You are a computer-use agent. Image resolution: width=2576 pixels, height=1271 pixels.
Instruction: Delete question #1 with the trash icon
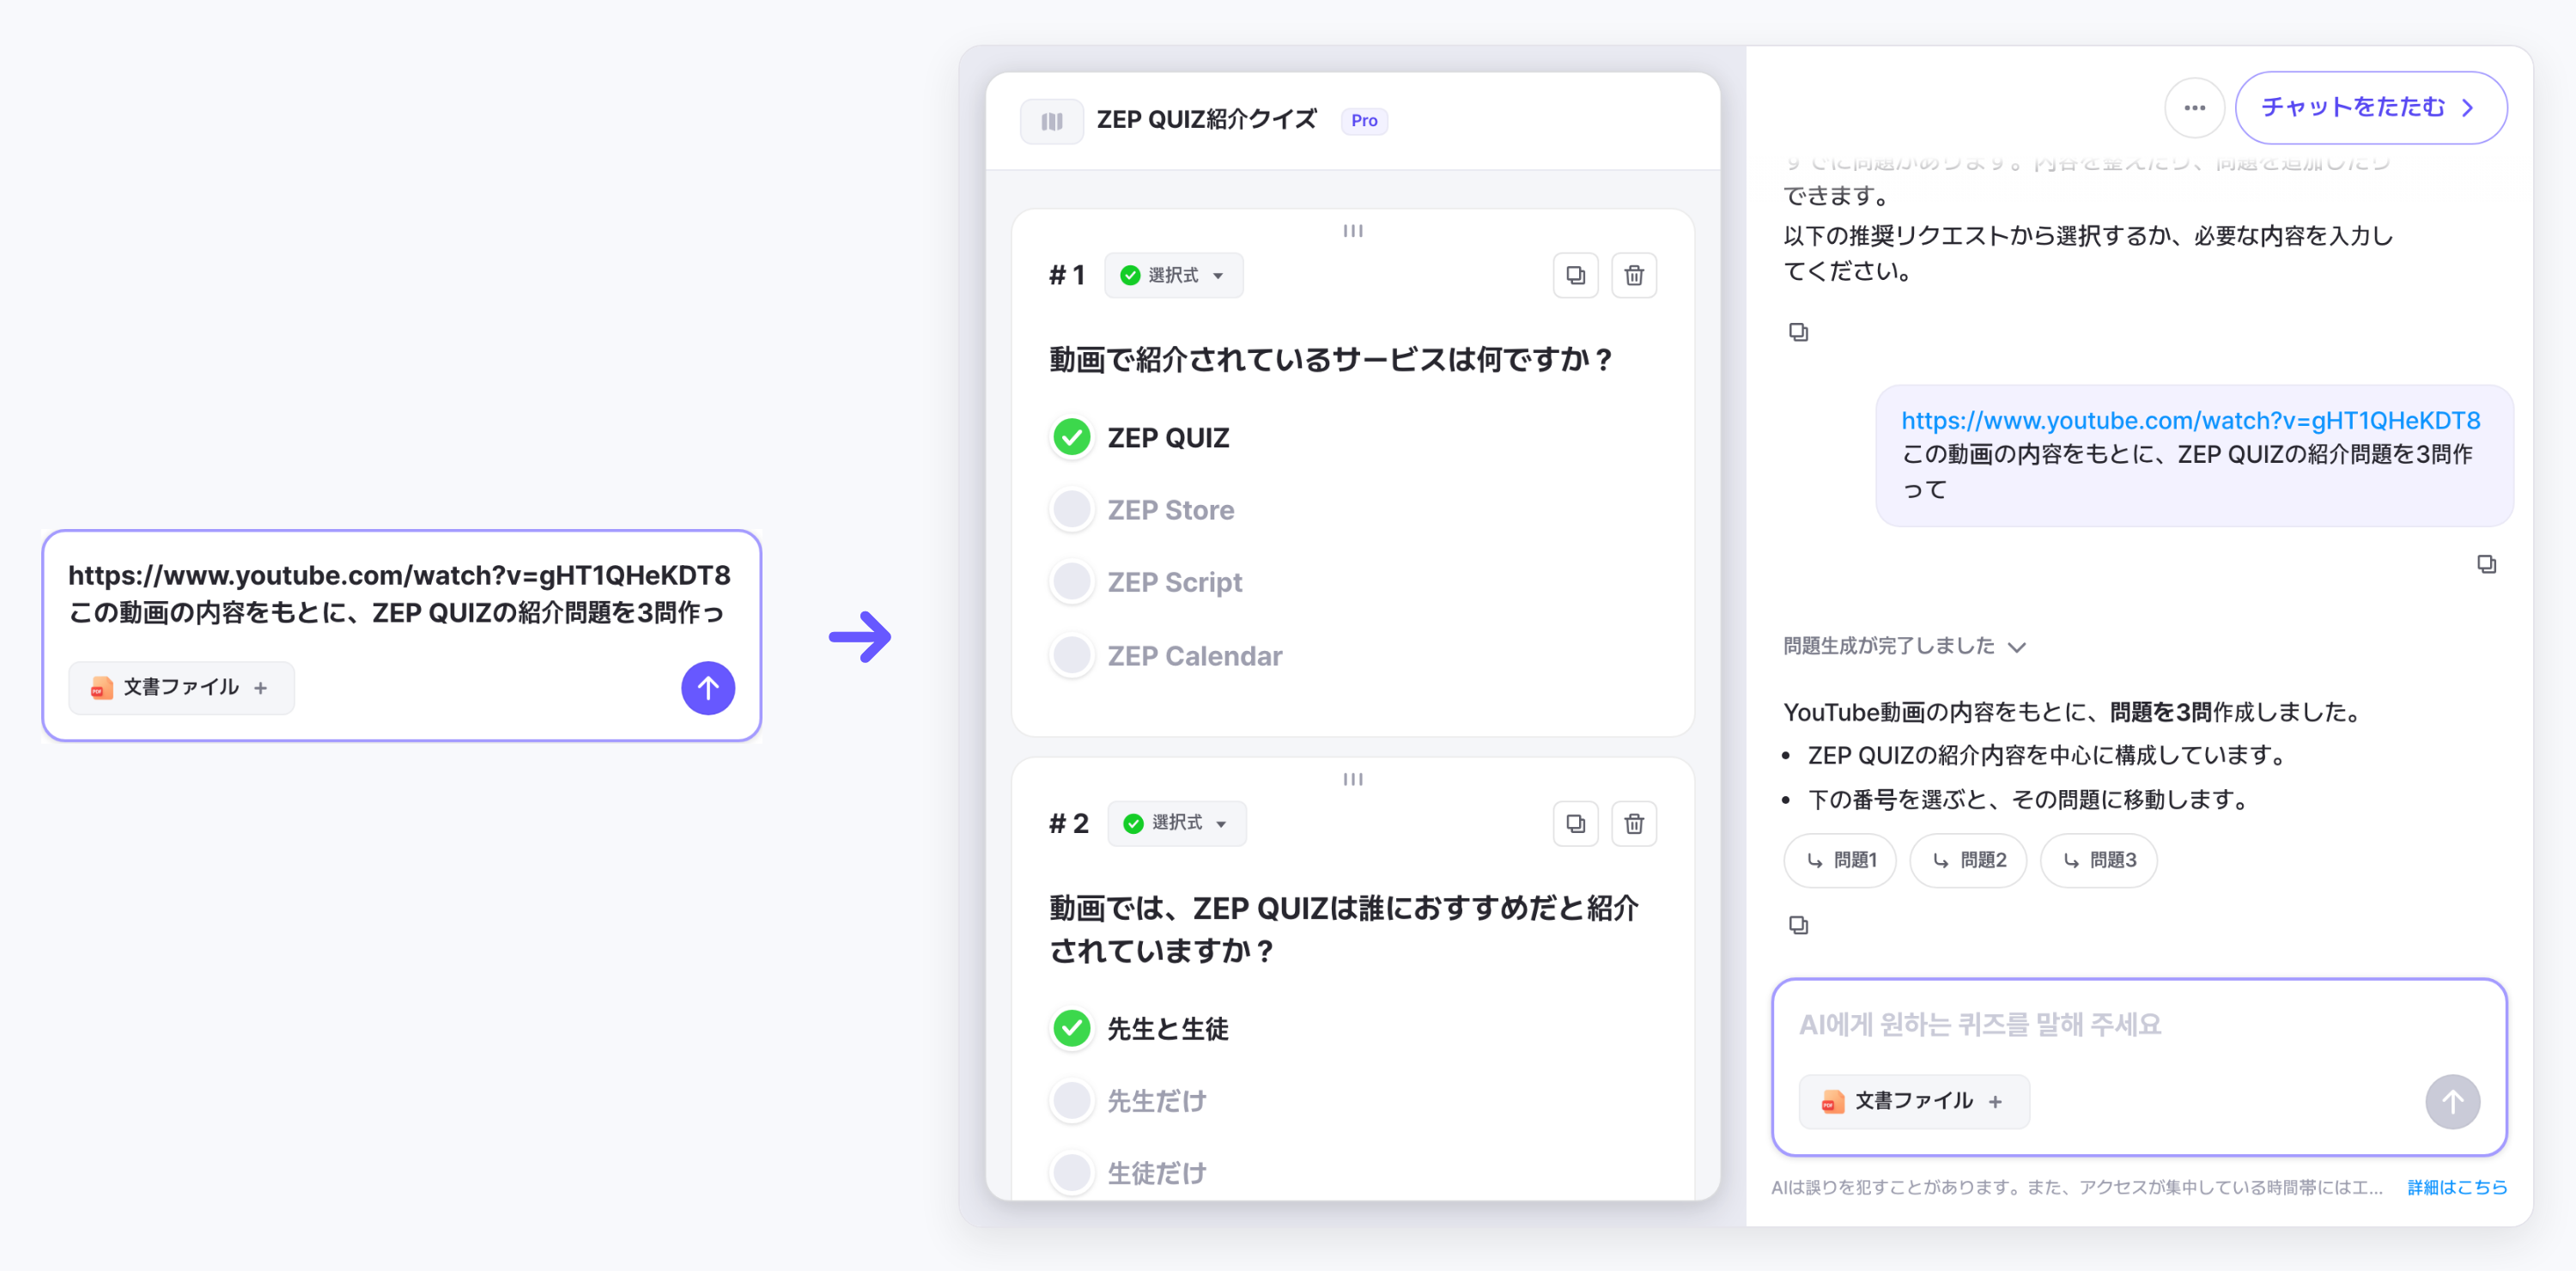click(x=1634, y=275)
